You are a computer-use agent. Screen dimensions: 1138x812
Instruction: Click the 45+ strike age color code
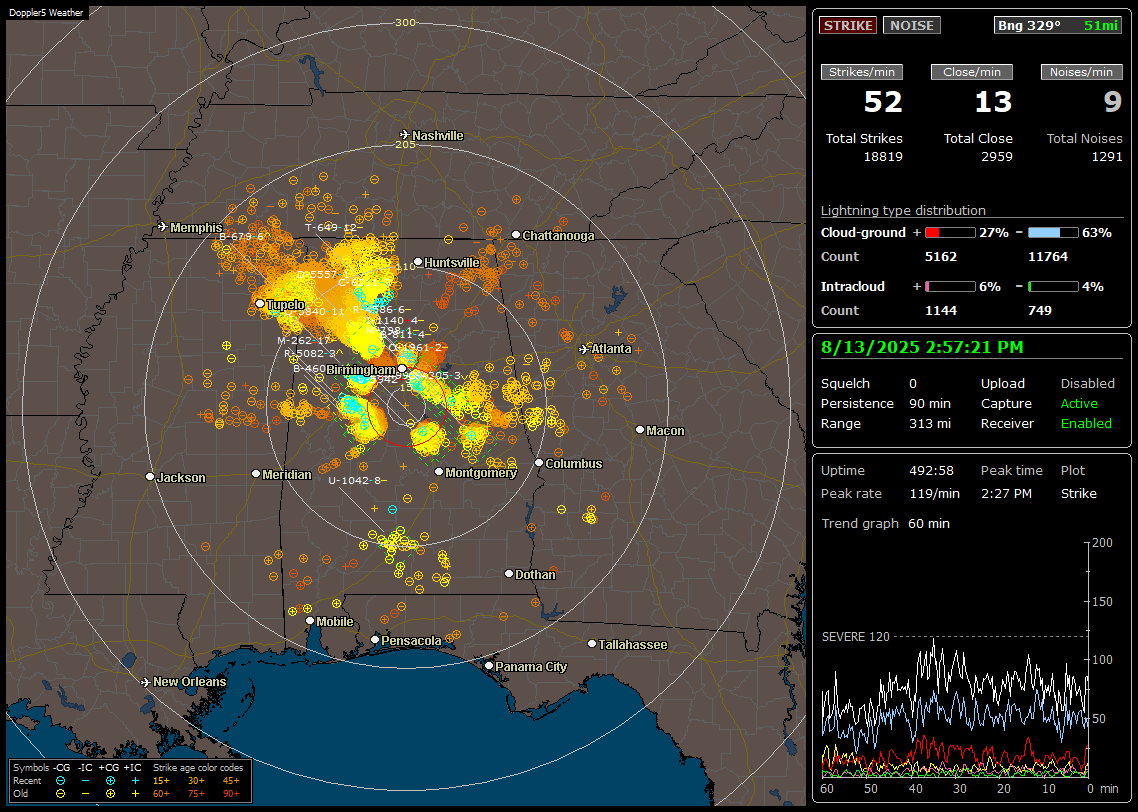point(231,781)
